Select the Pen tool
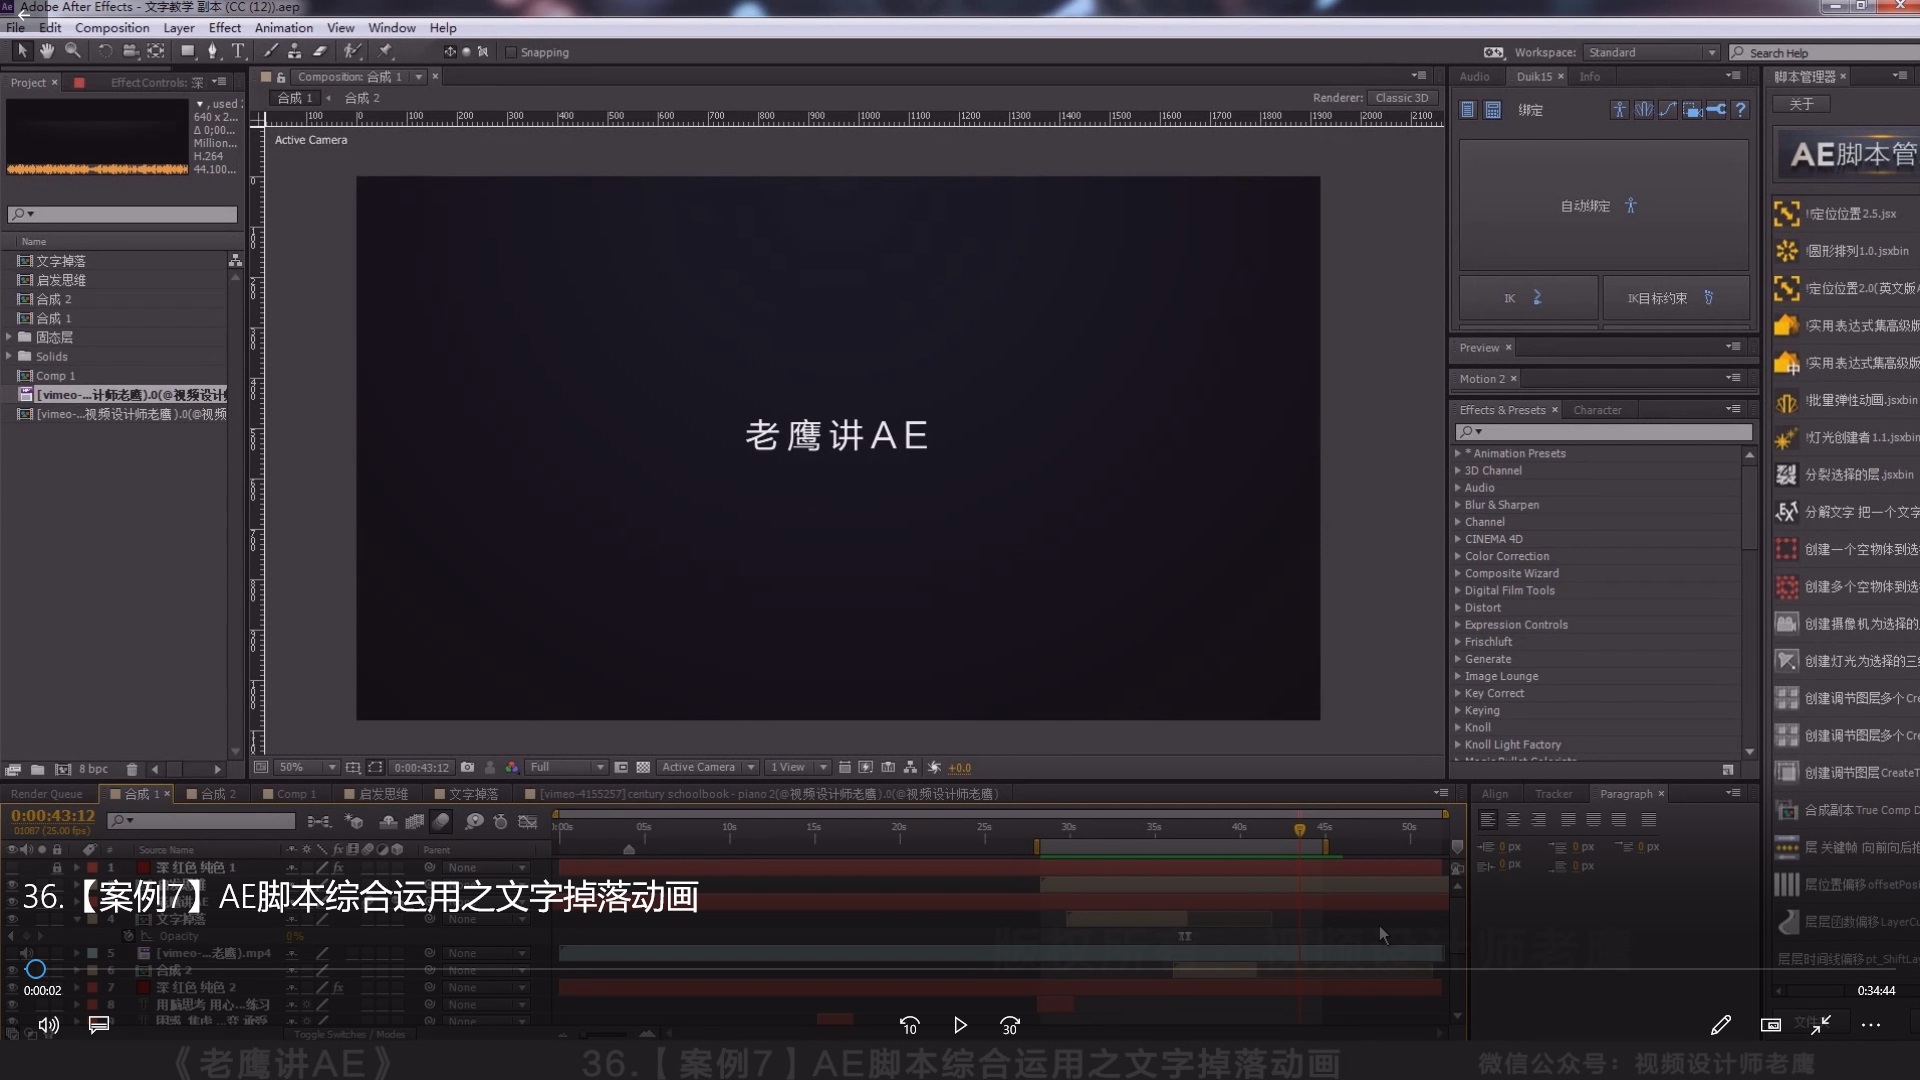The width and height of the screenshot is (1920, 1080). pos(212,51)
